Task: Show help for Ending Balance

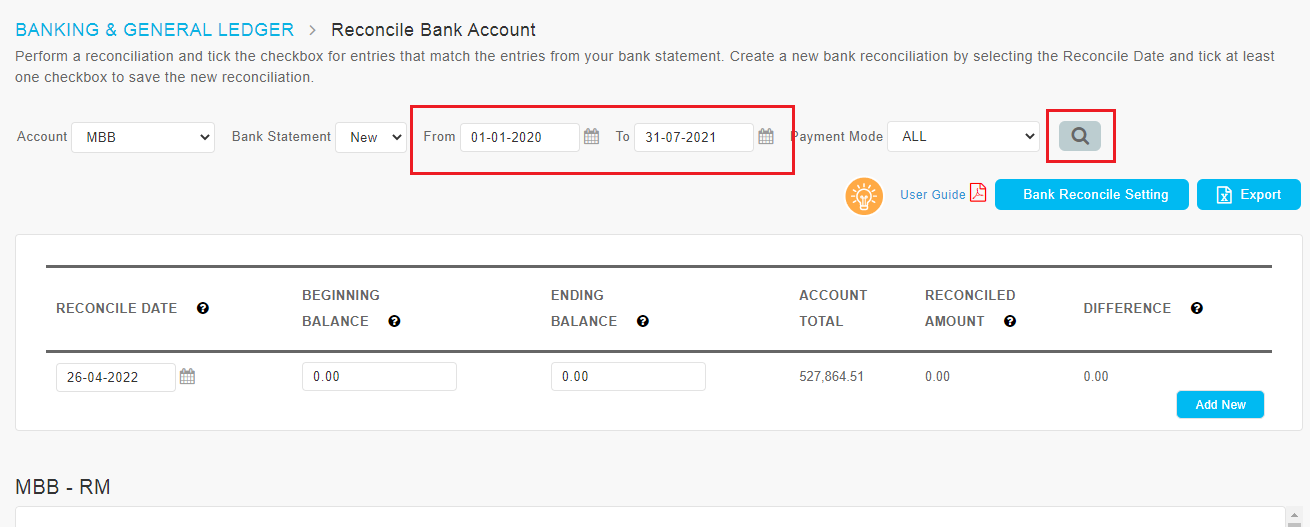Action: [x=643, y=322]
